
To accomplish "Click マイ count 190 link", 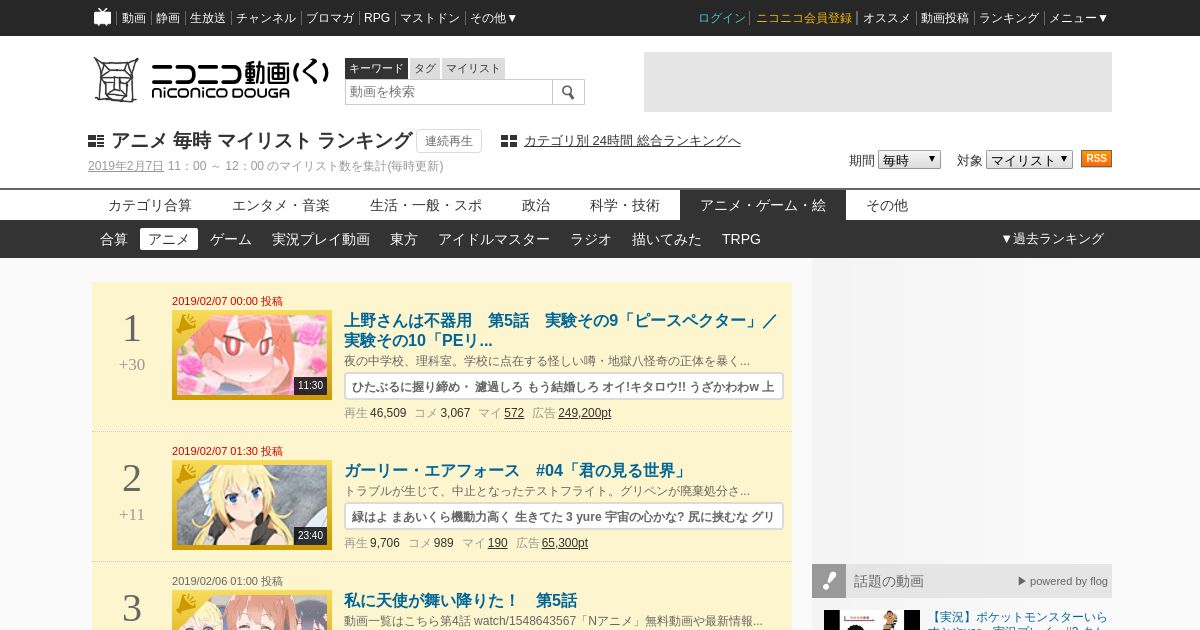I will (498, 543).
